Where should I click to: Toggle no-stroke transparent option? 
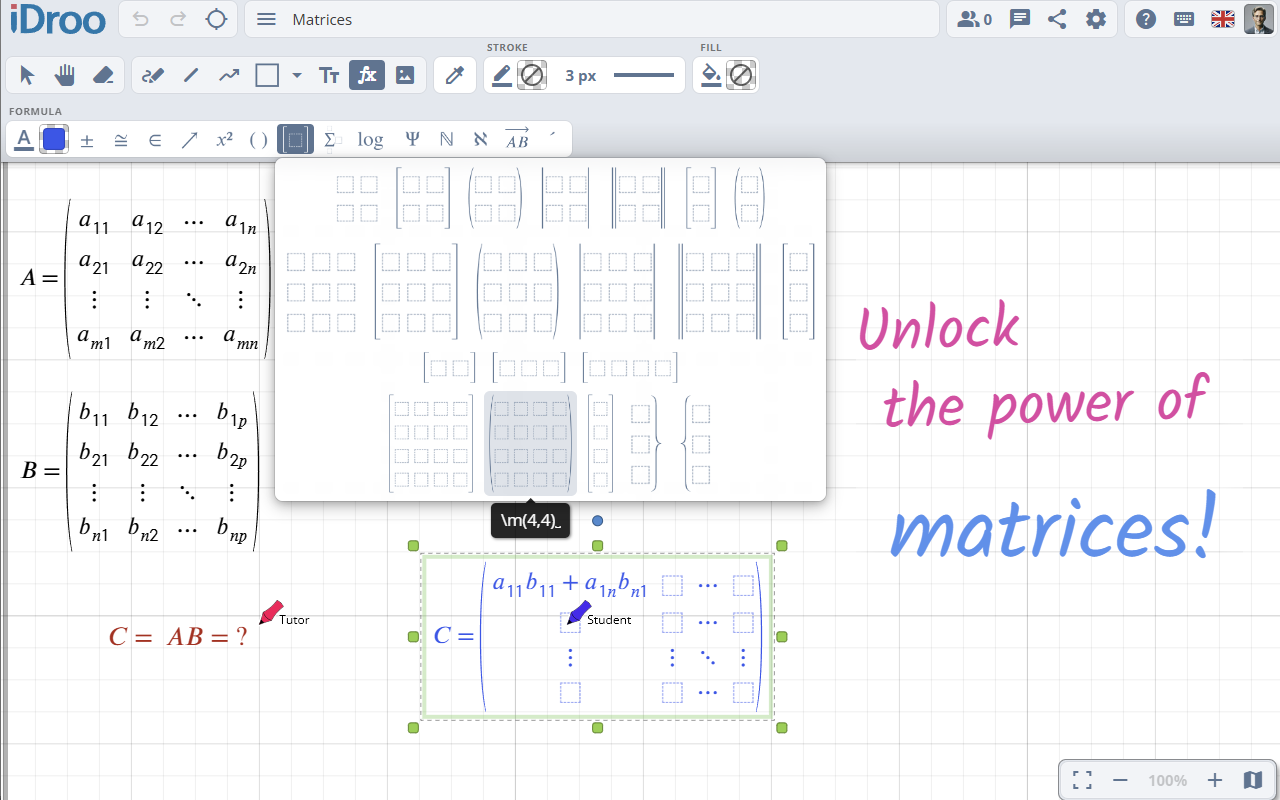tap(532, 74)
